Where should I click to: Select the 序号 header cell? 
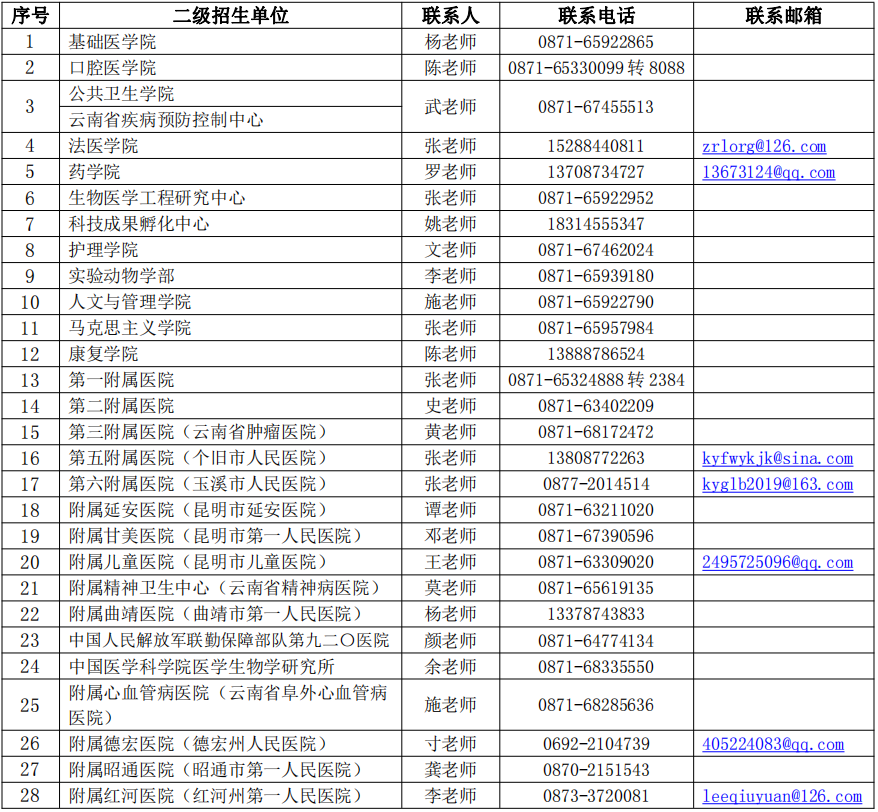pyautogui.click(x=30, y=15)
